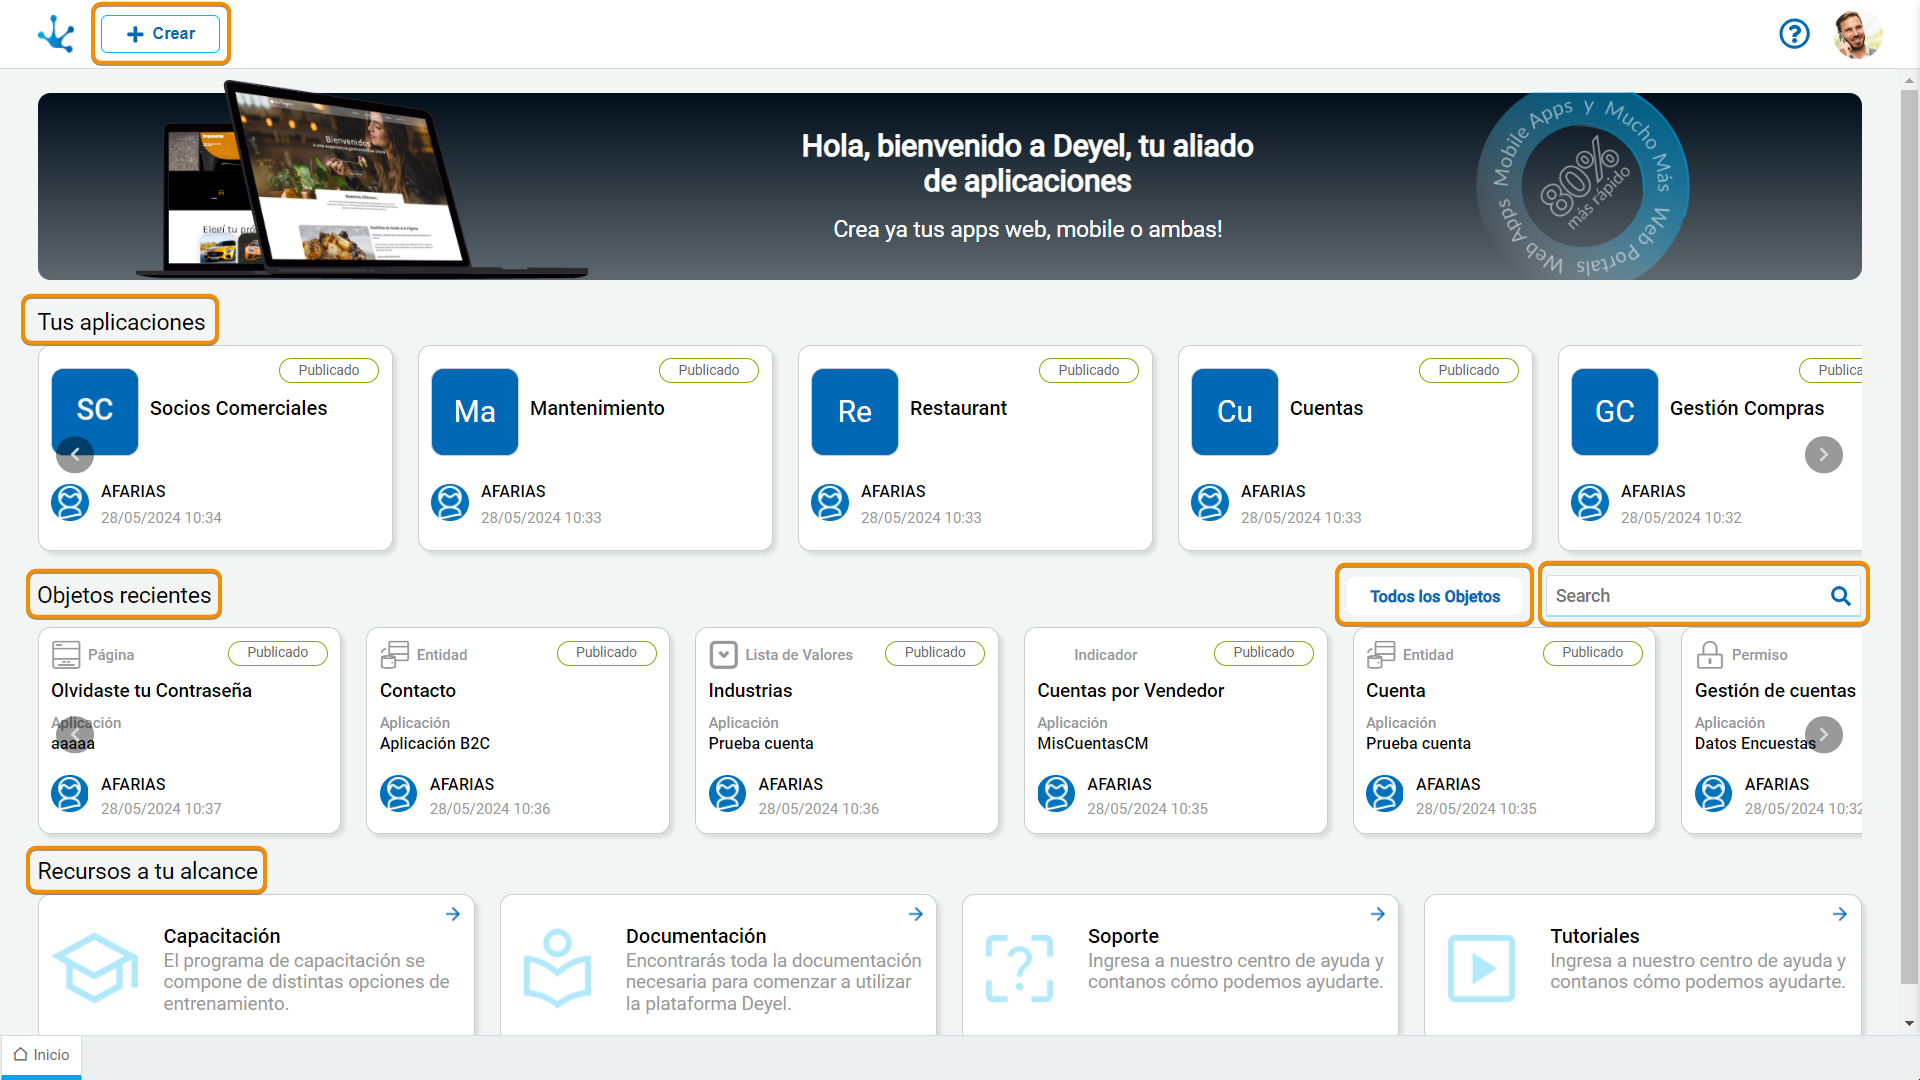Focus the Search input field

coord(1702,596)
